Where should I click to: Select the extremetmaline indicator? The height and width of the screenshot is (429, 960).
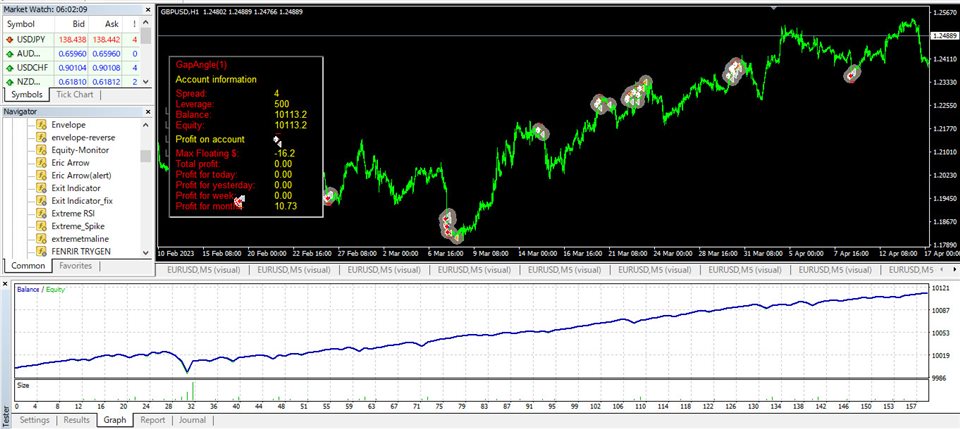(x=80, y=239)
